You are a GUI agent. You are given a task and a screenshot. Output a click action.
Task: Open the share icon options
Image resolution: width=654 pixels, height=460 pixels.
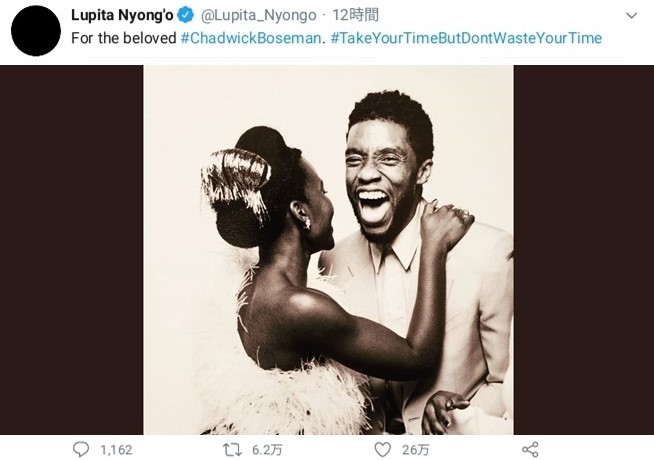tap(530, 449)
